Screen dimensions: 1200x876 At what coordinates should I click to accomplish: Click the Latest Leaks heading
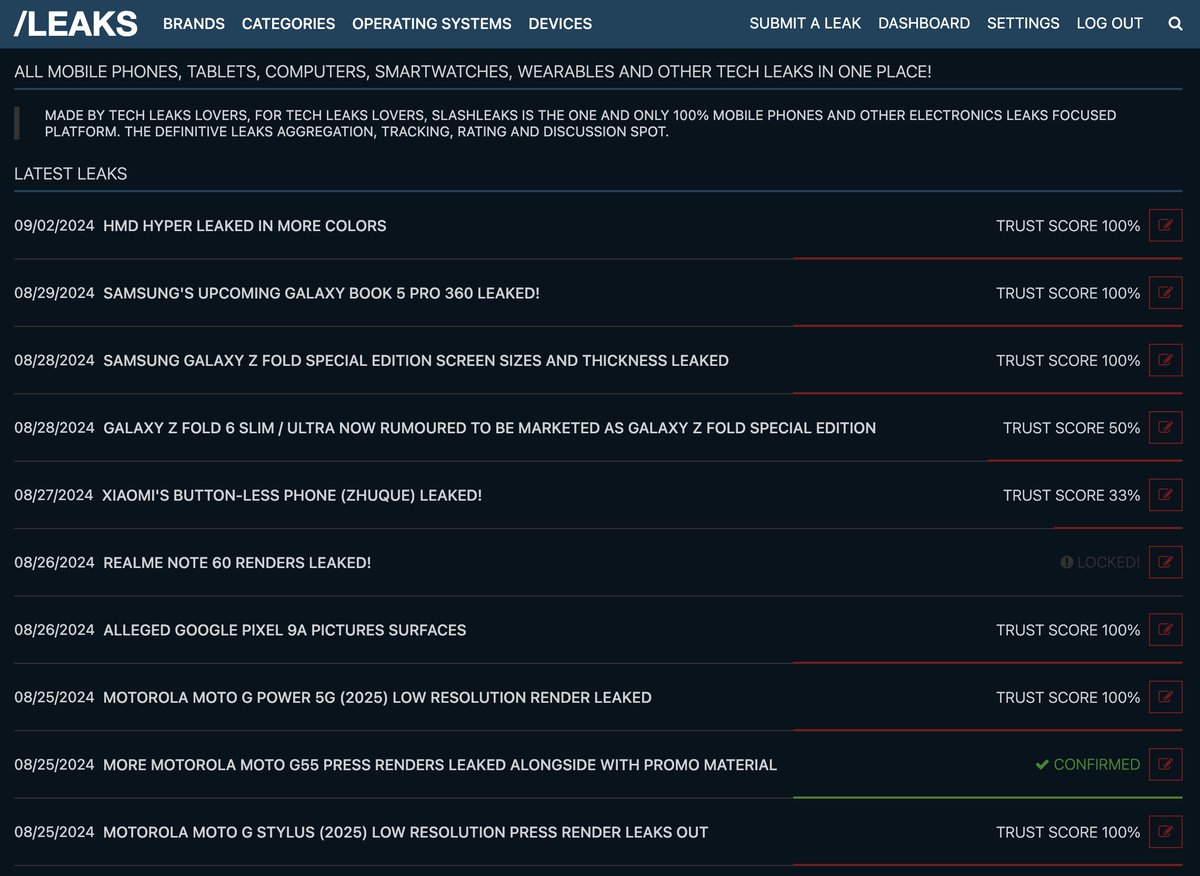click(71, 174)
